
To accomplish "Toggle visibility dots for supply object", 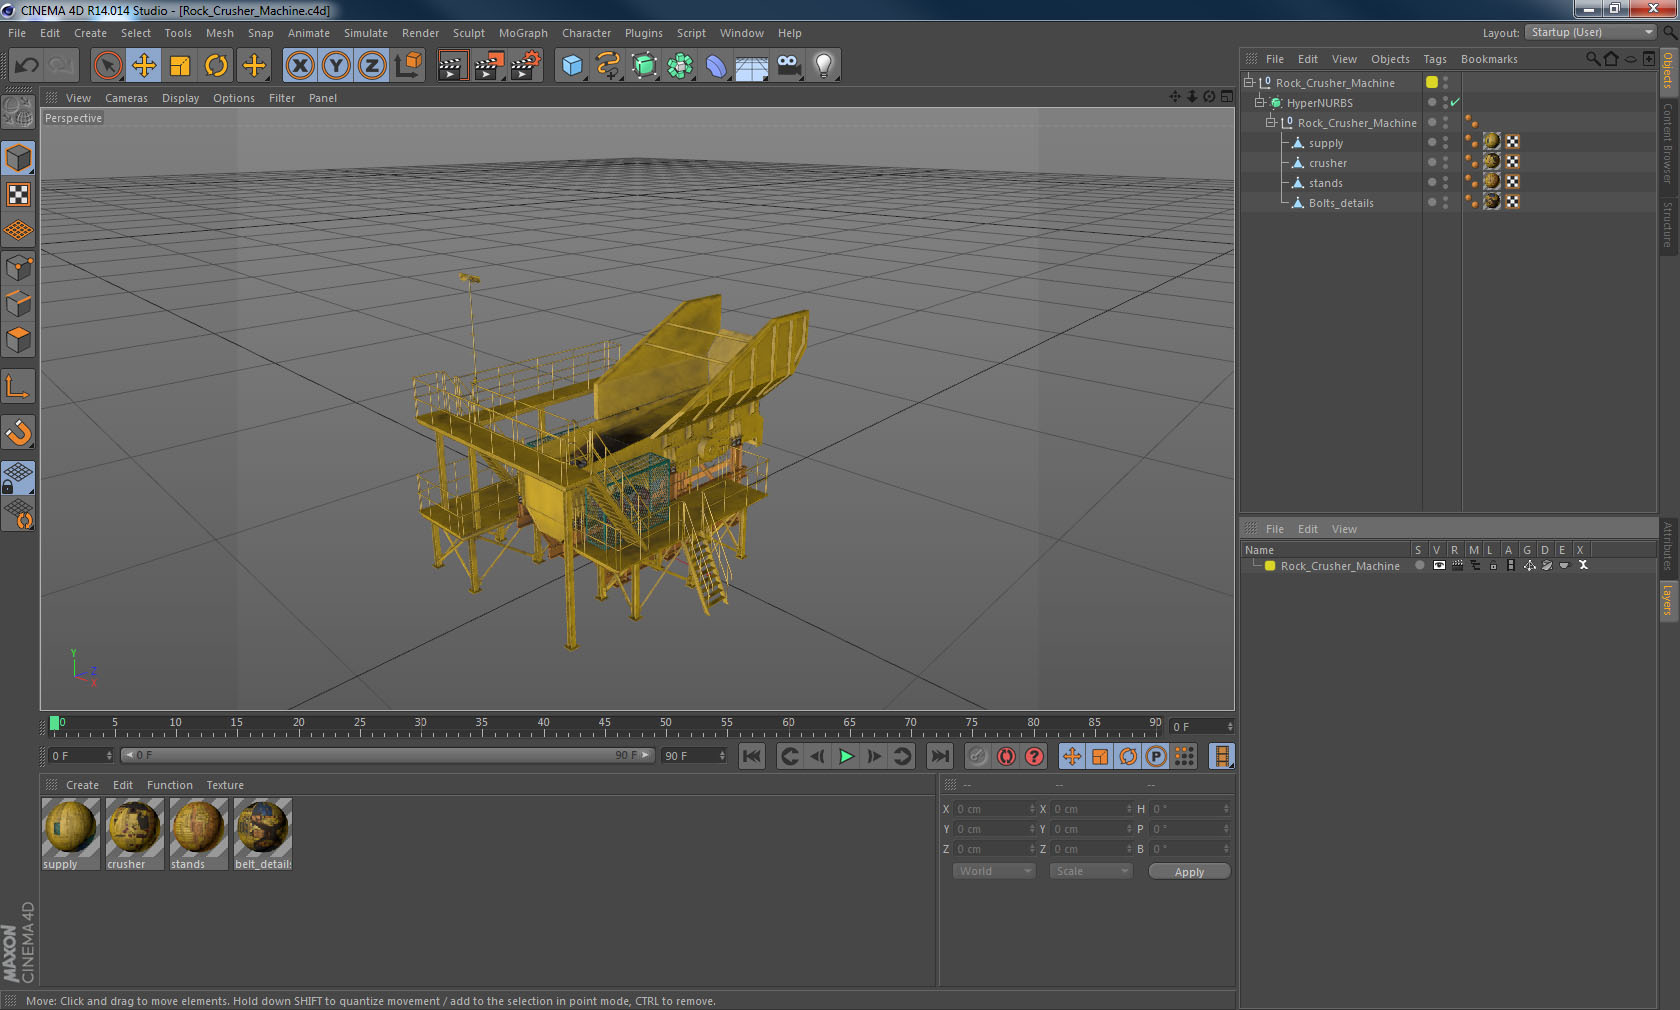I will (x=1445, y=142).
